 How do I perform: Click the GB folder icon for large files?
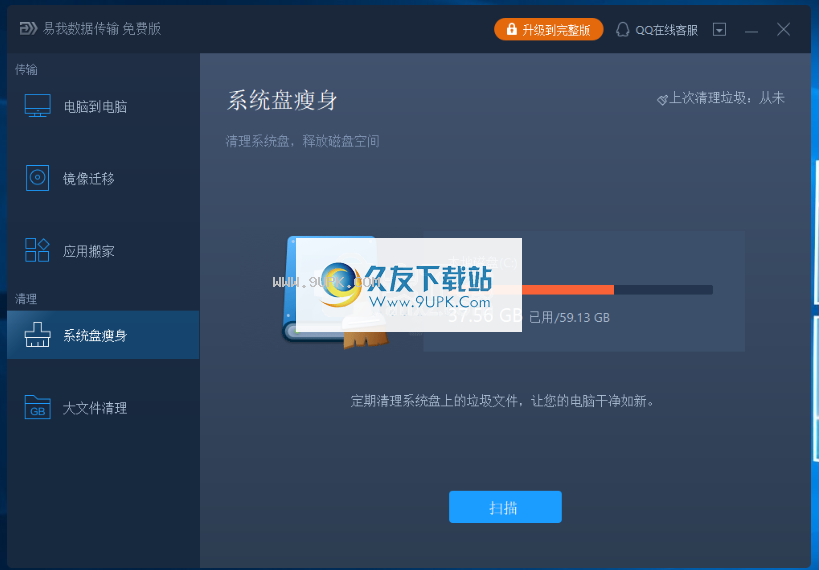click(38, 407)
